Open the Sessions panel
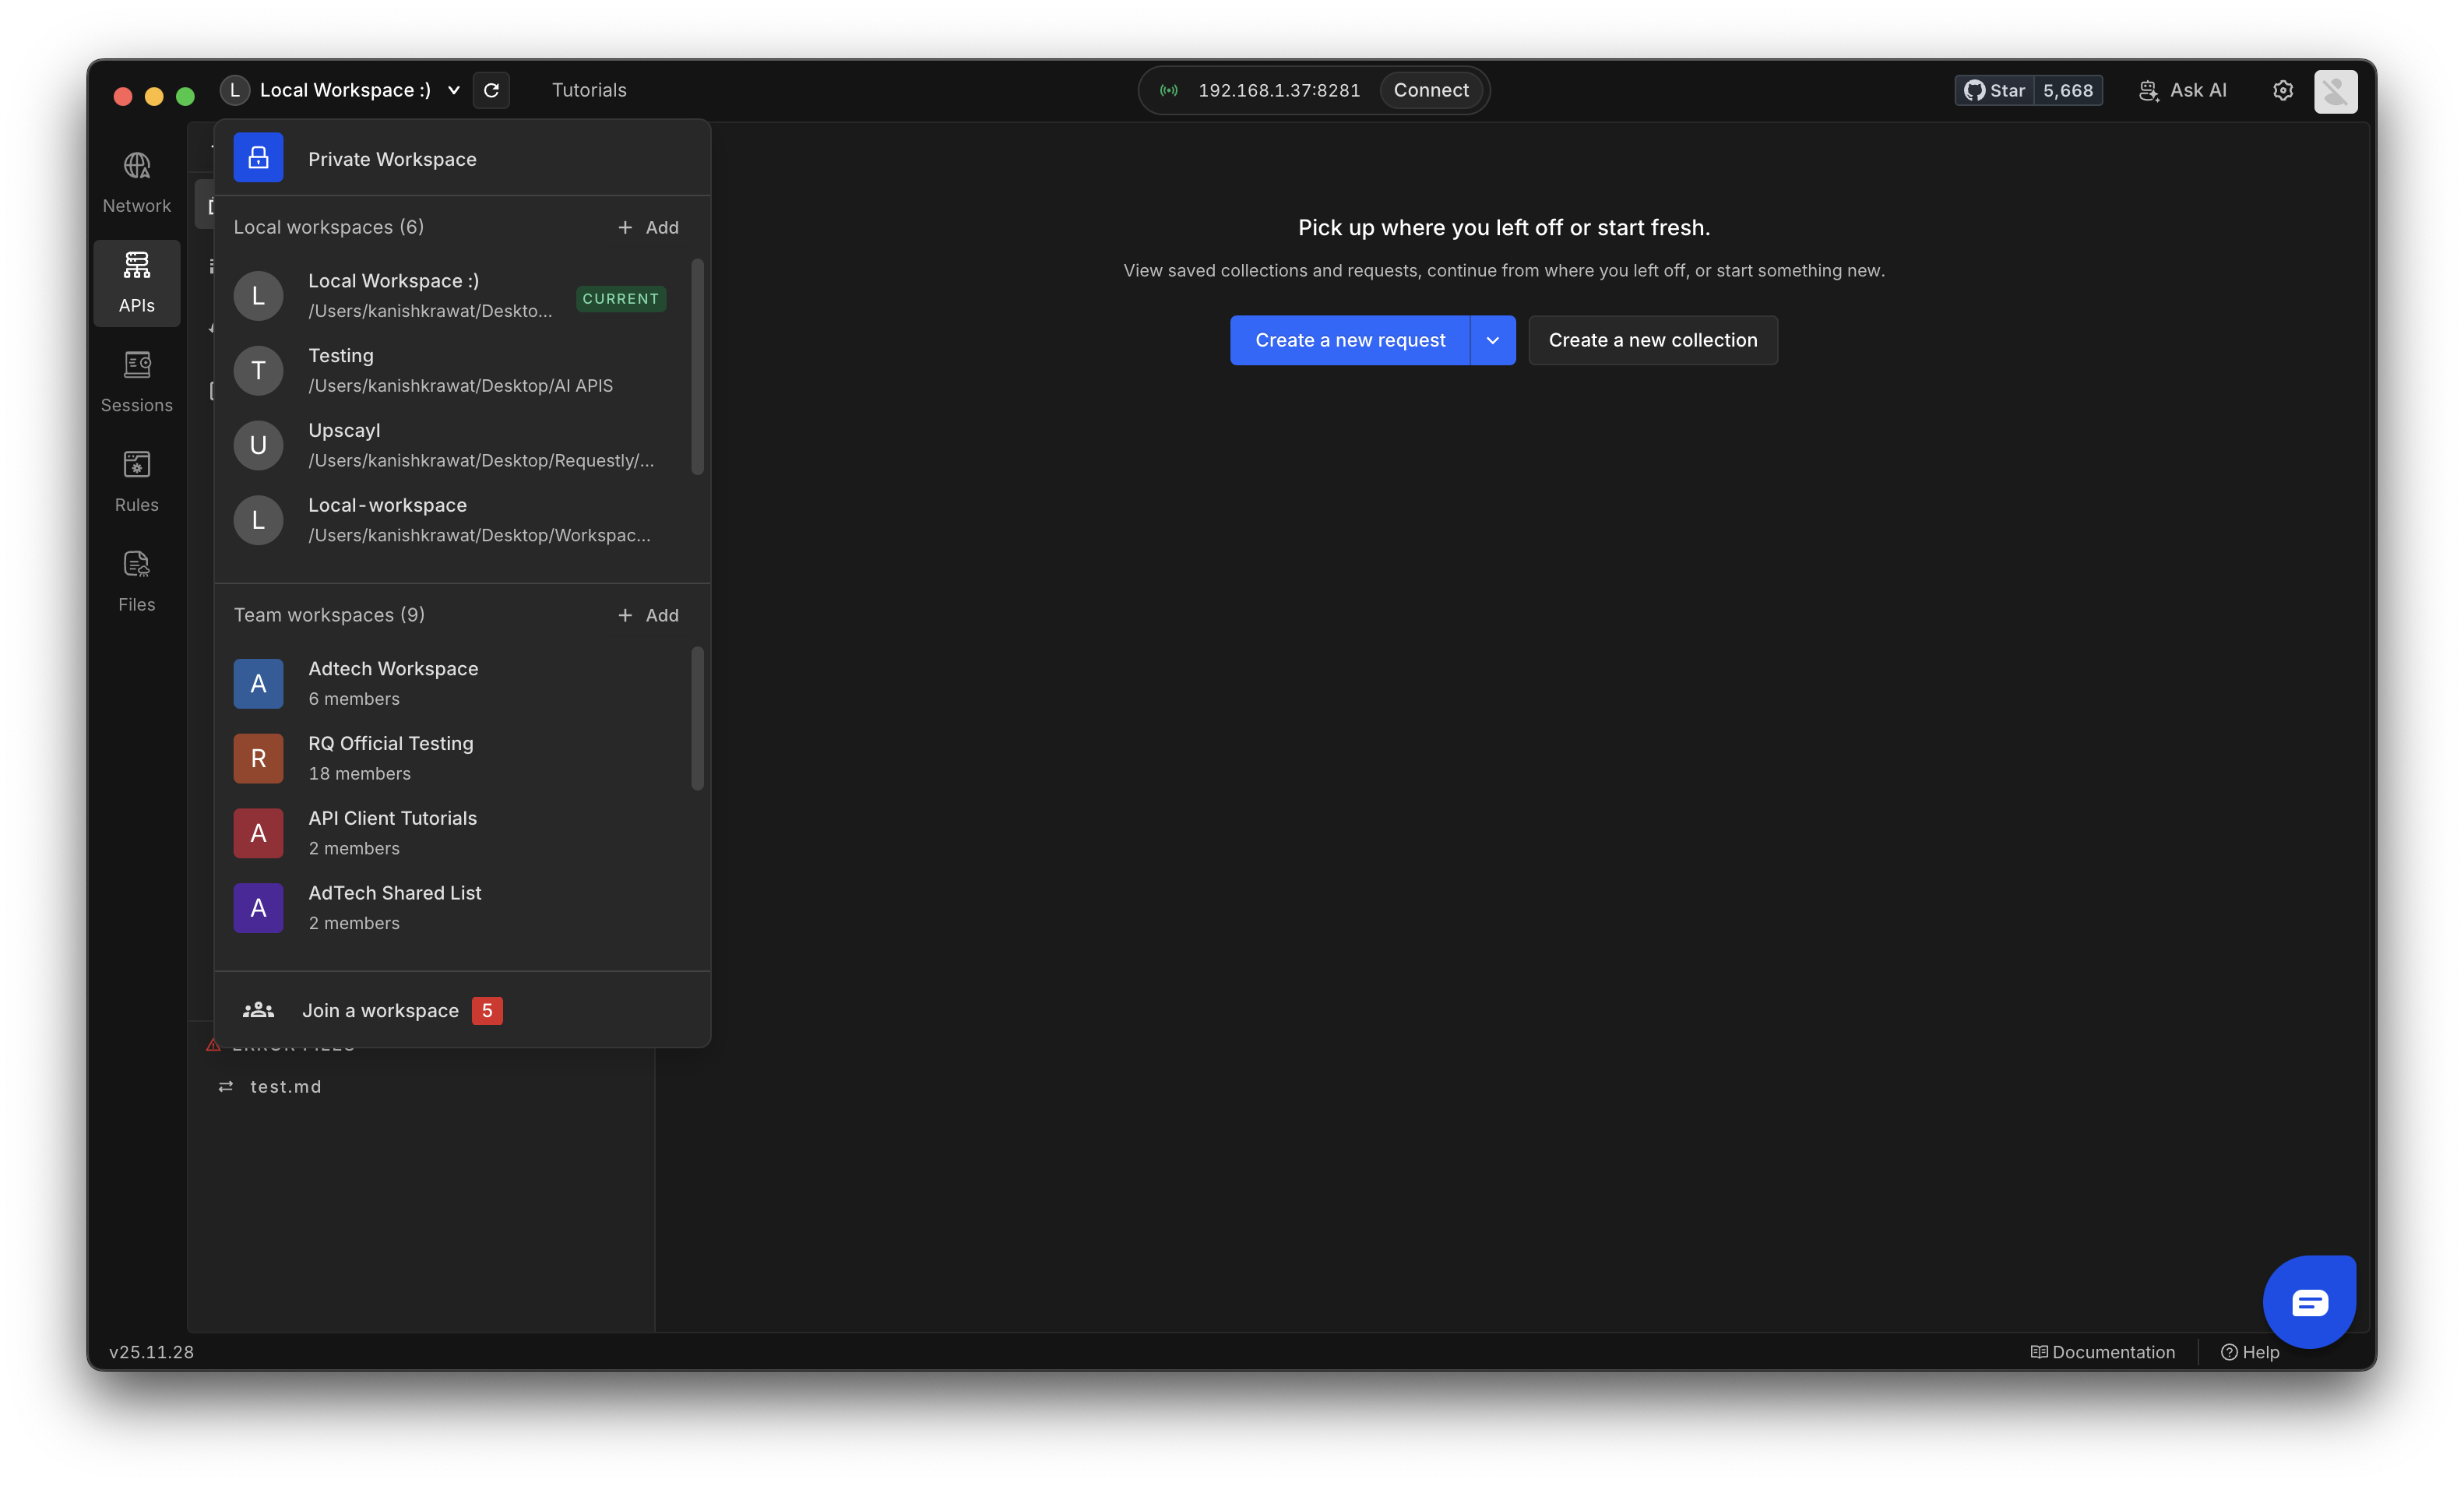The height and width of the screenshot is (1486, 2464). 137,382
